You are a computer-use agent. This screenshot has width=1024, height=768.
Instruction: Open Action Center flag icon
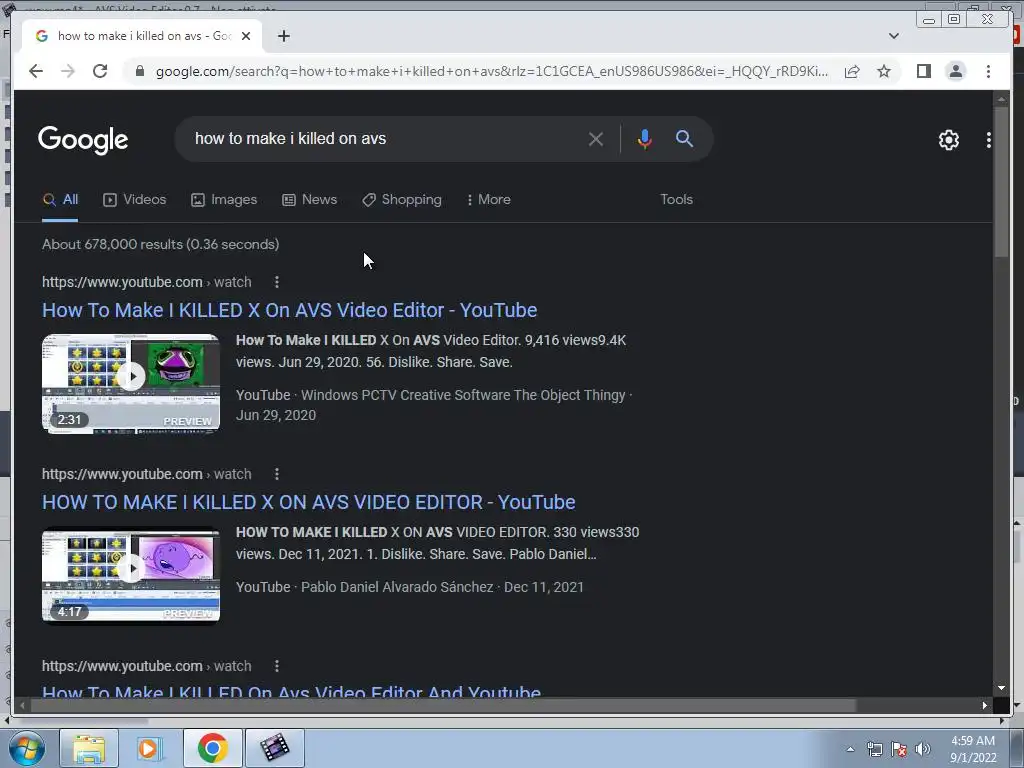pos(899,749)
